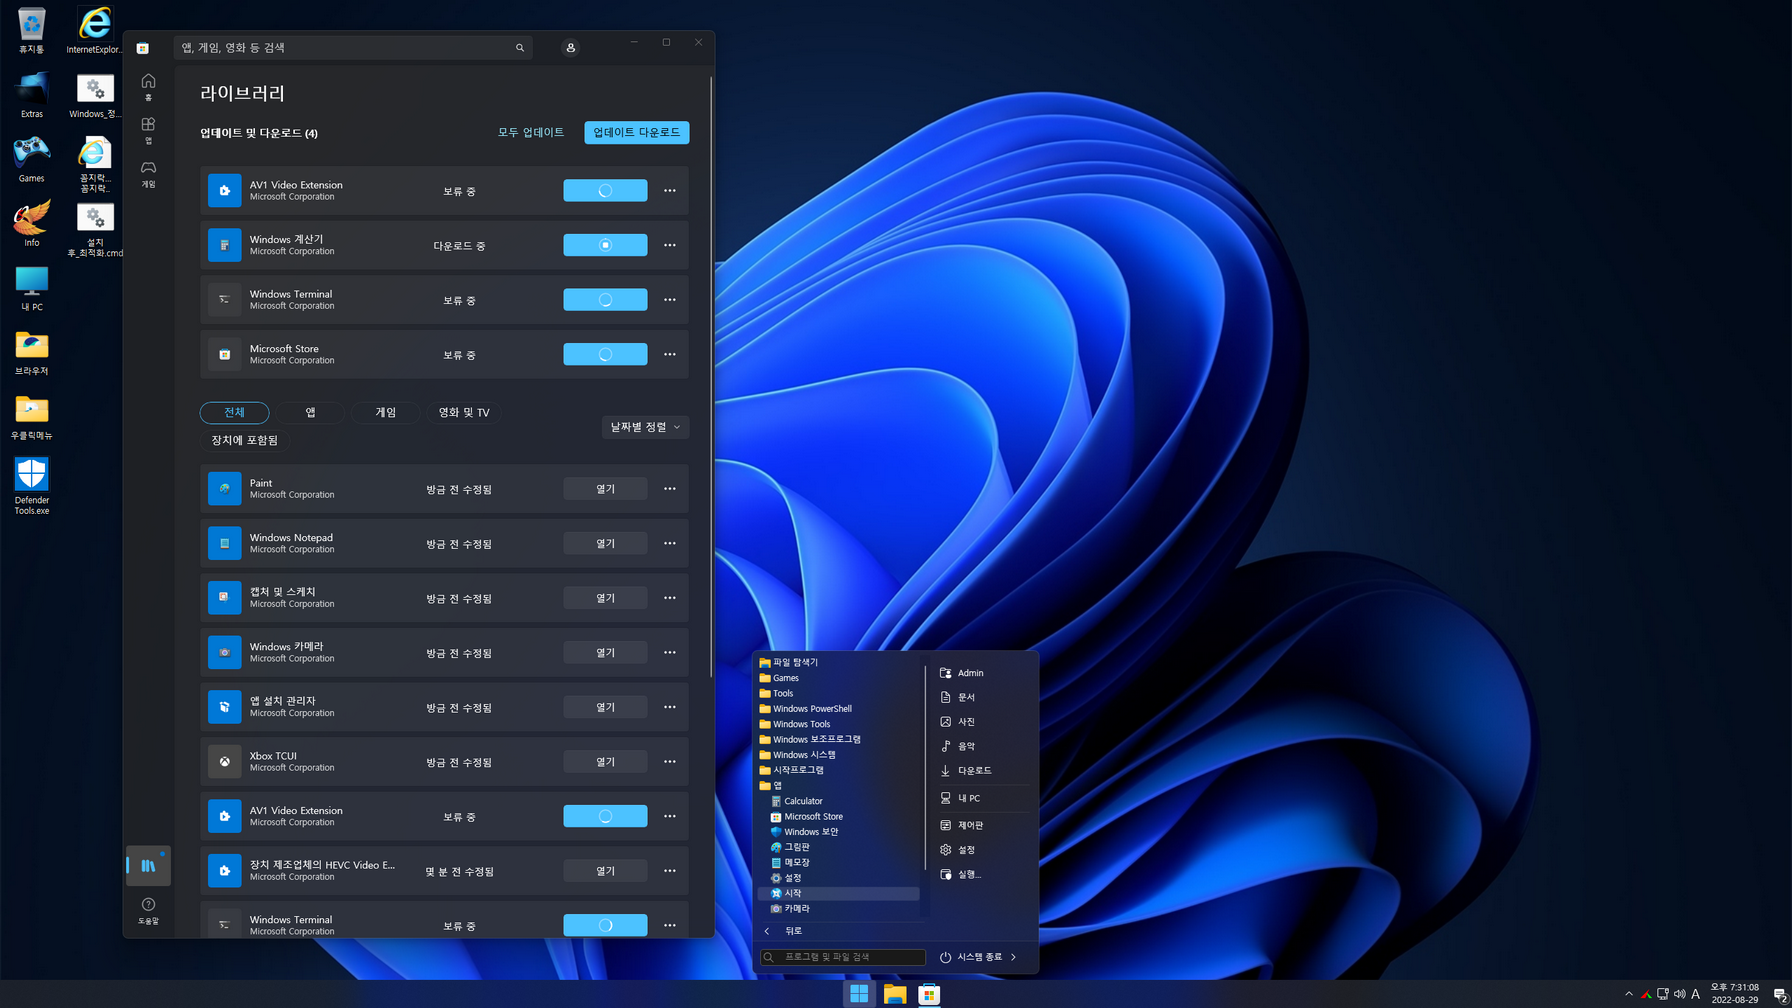
Task: Open the Recycle Bin desktop icon
Action: pos(32,30)
